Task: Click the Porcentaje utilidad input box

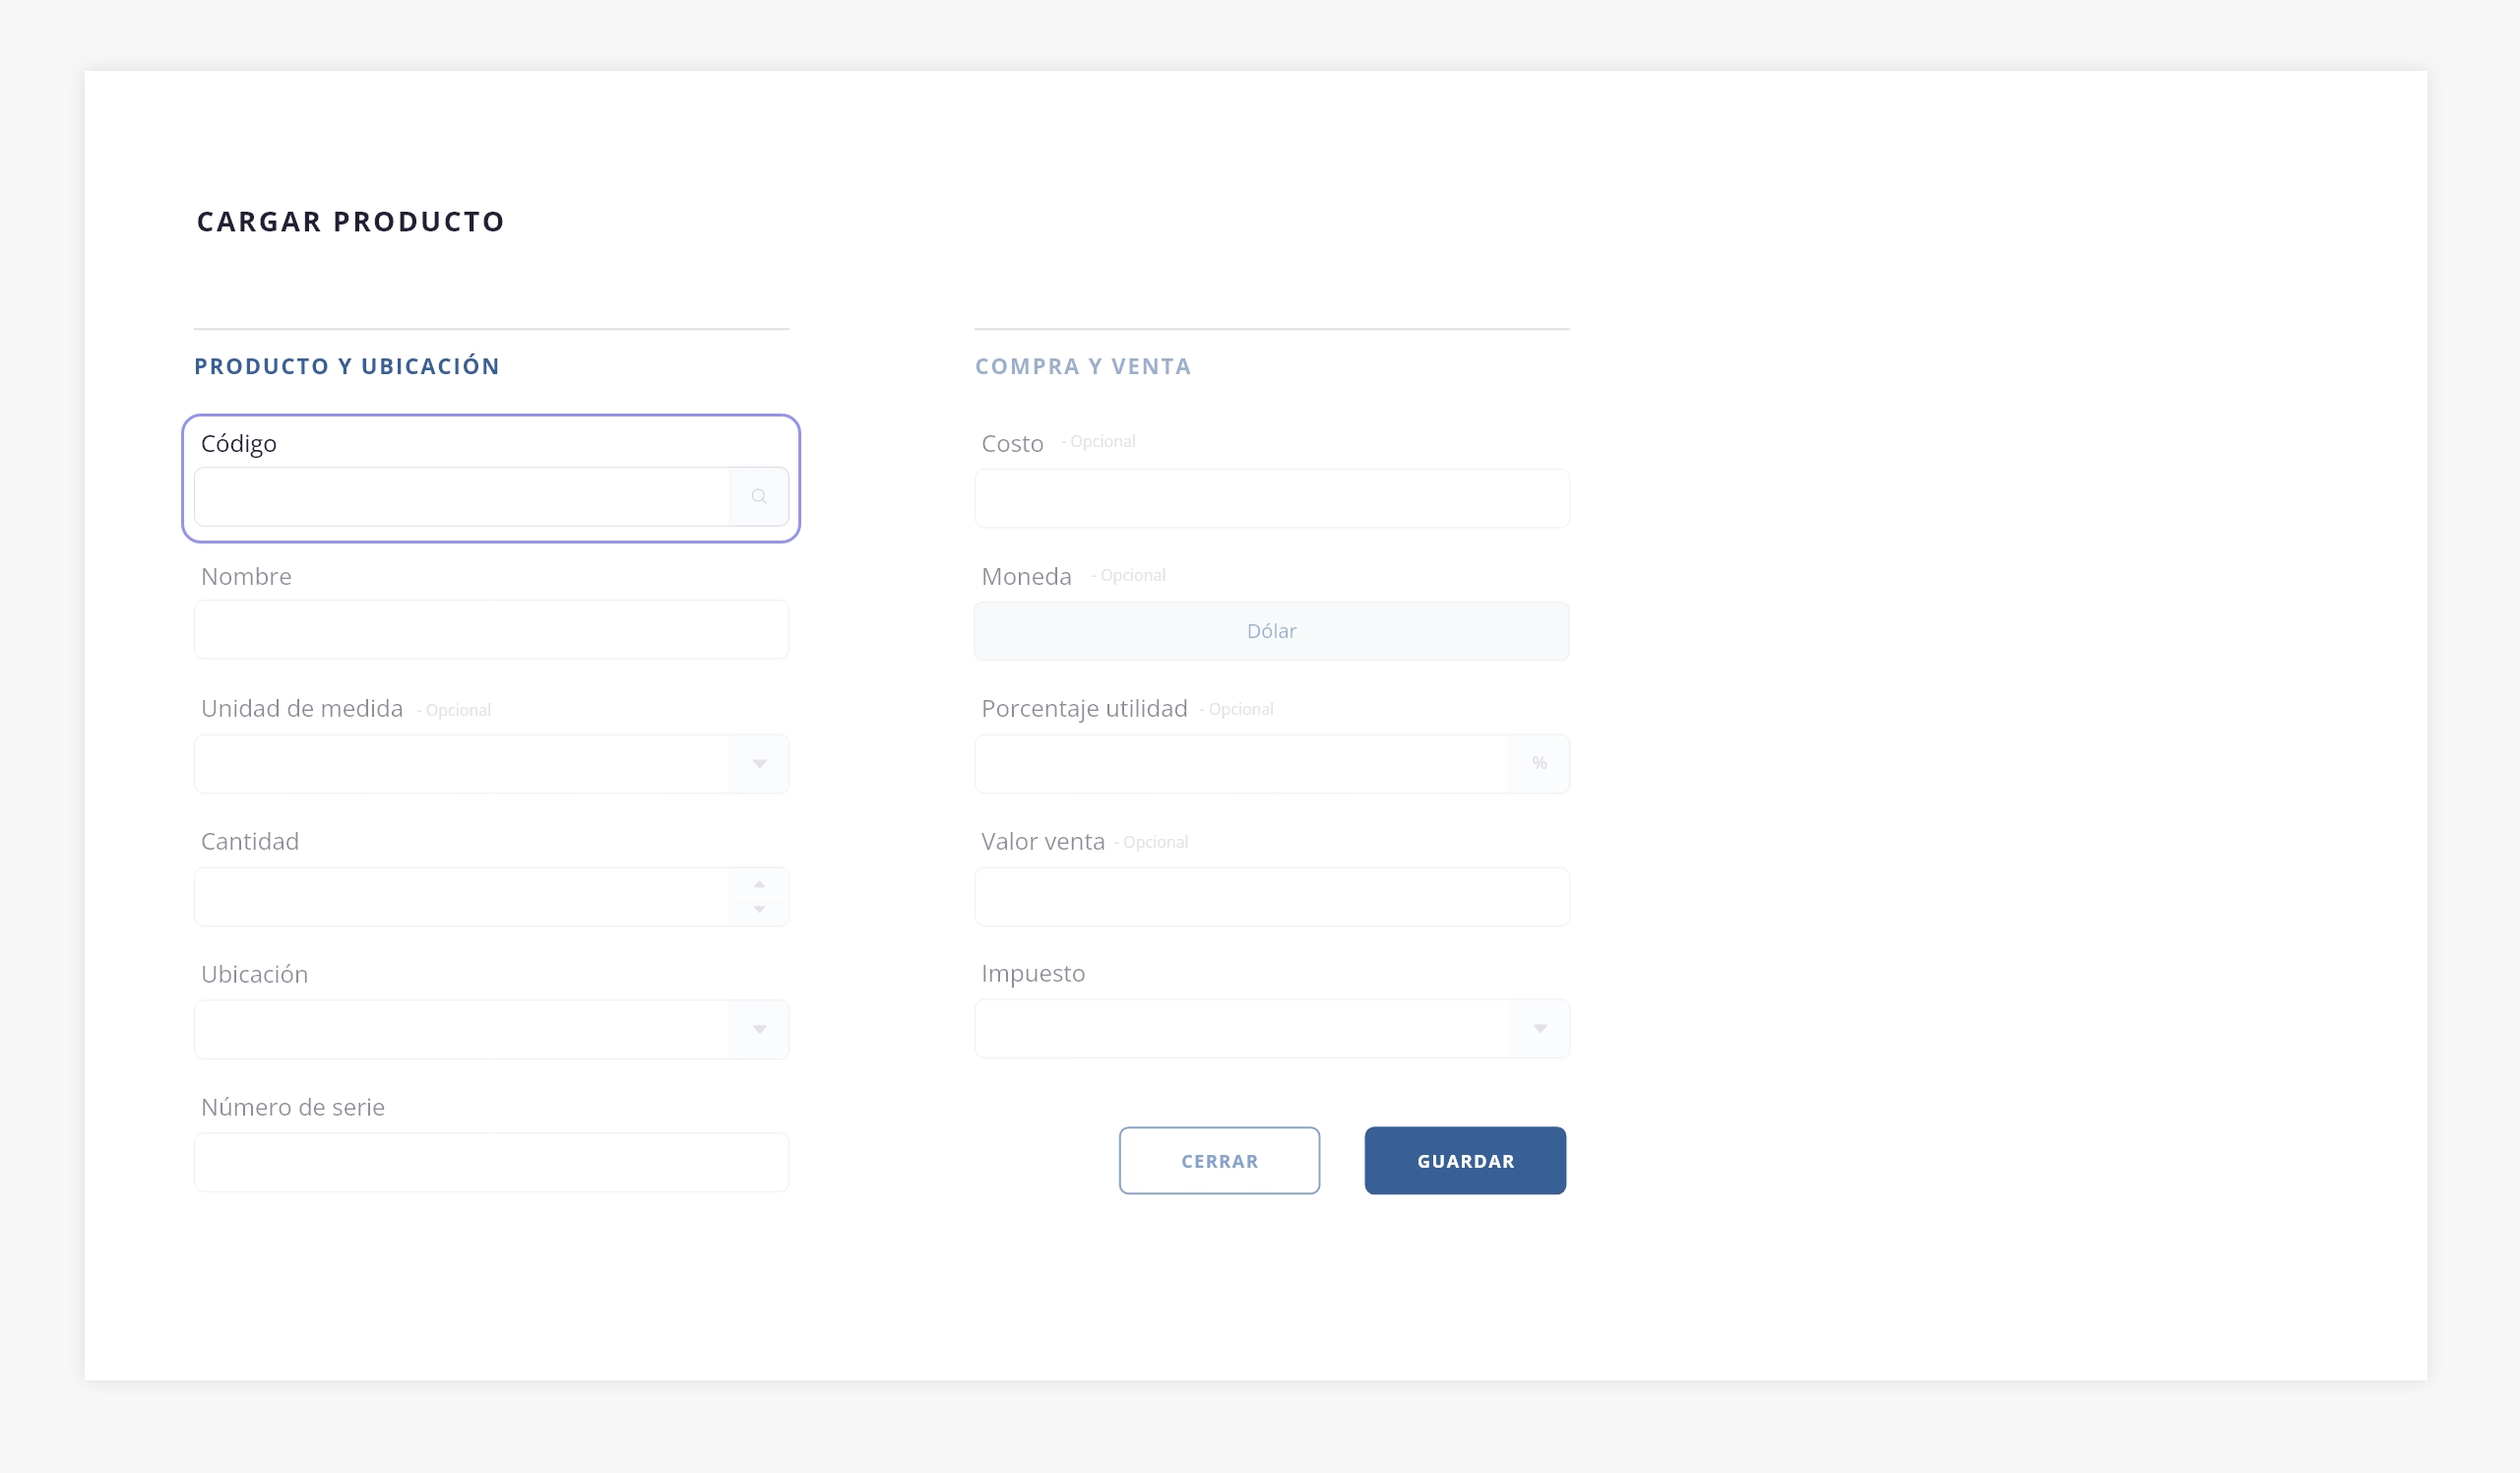Action: (x=1241, y=764)
